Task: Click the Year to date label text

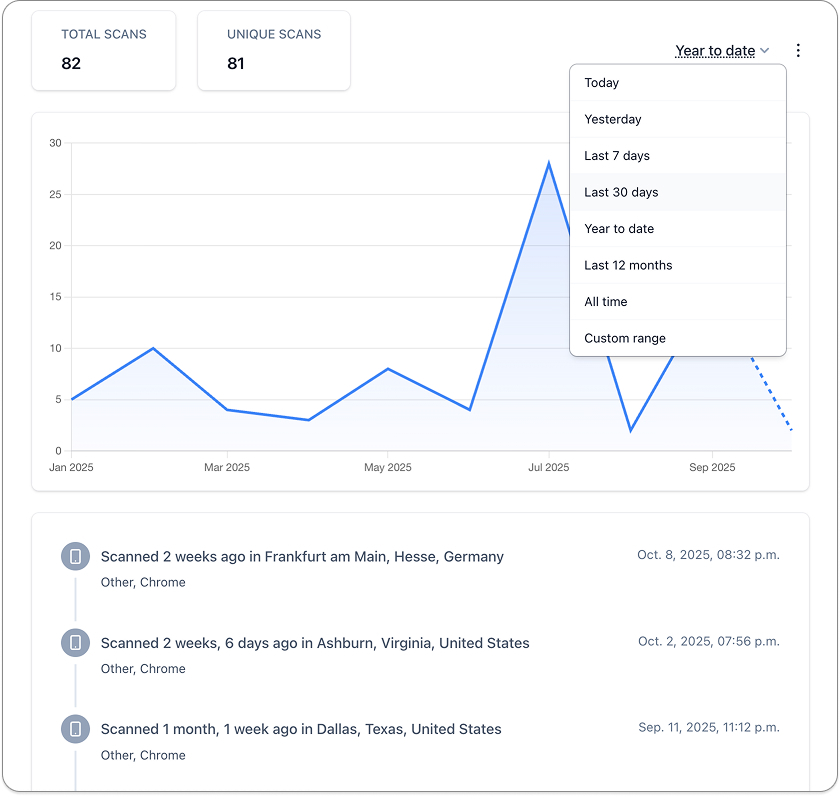Action: click(715, 50)
